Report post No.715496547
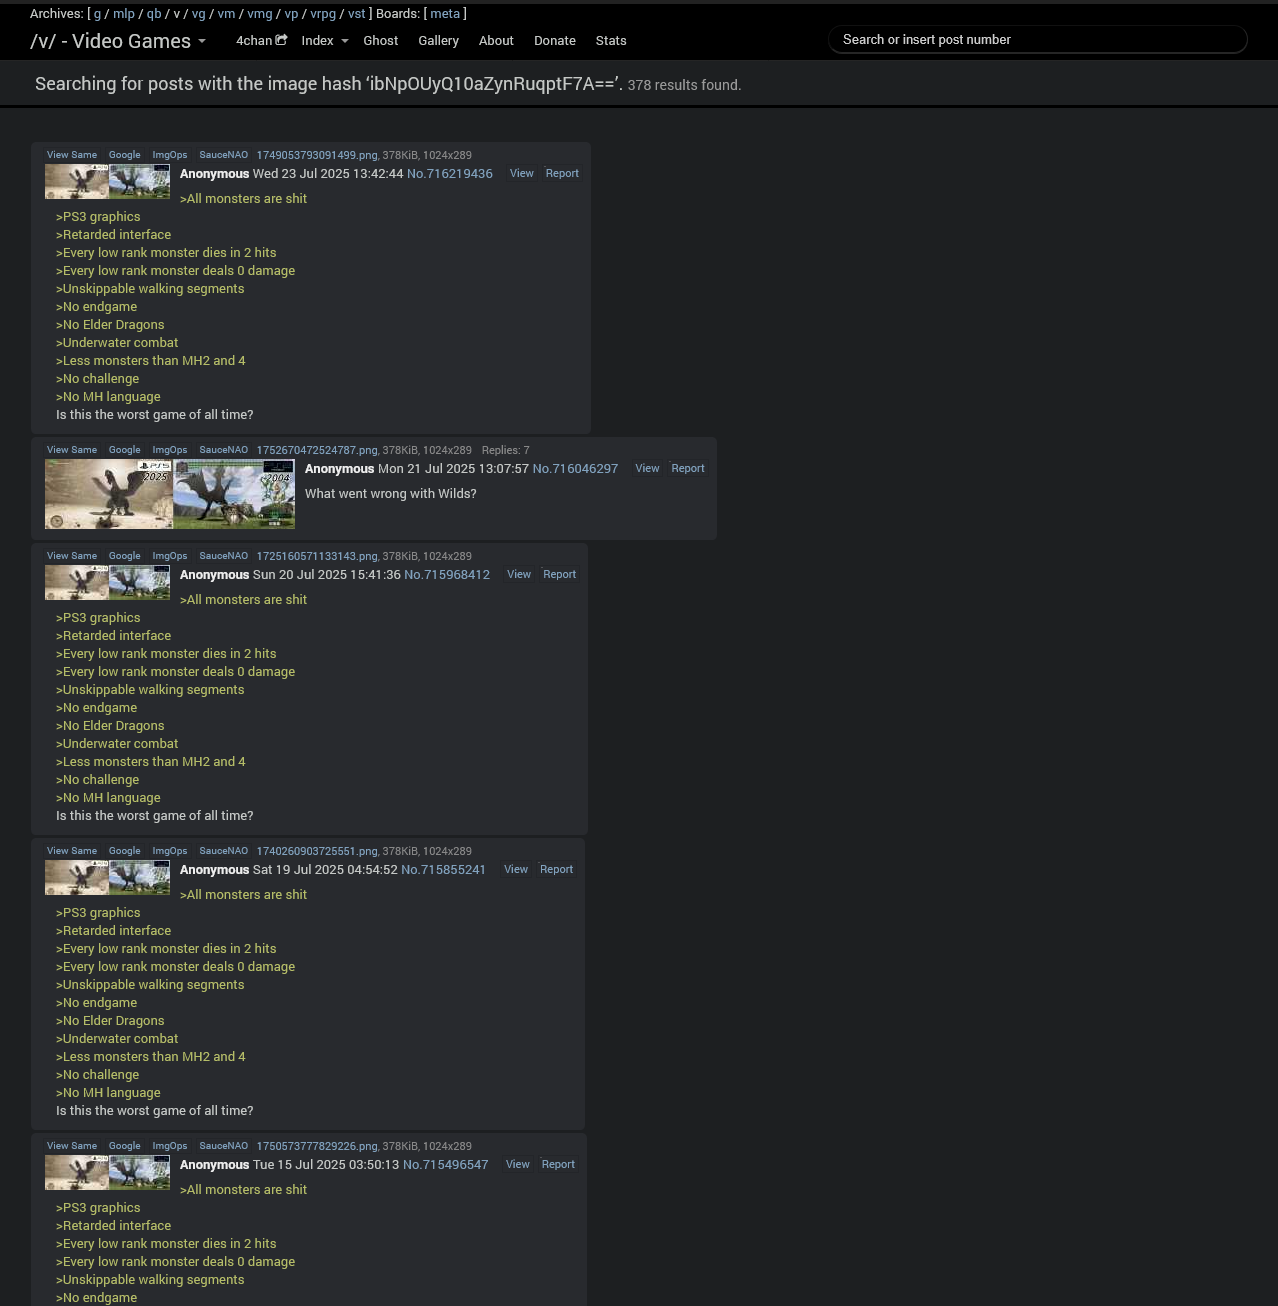 (x=558, y=1165)
